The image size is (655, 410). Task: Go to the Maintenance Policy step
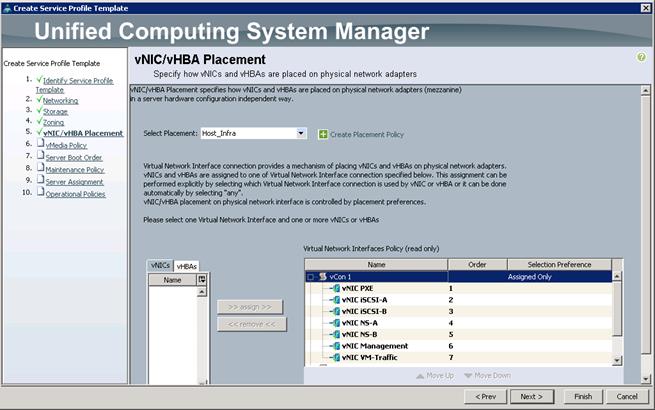[x=75, y=170]
